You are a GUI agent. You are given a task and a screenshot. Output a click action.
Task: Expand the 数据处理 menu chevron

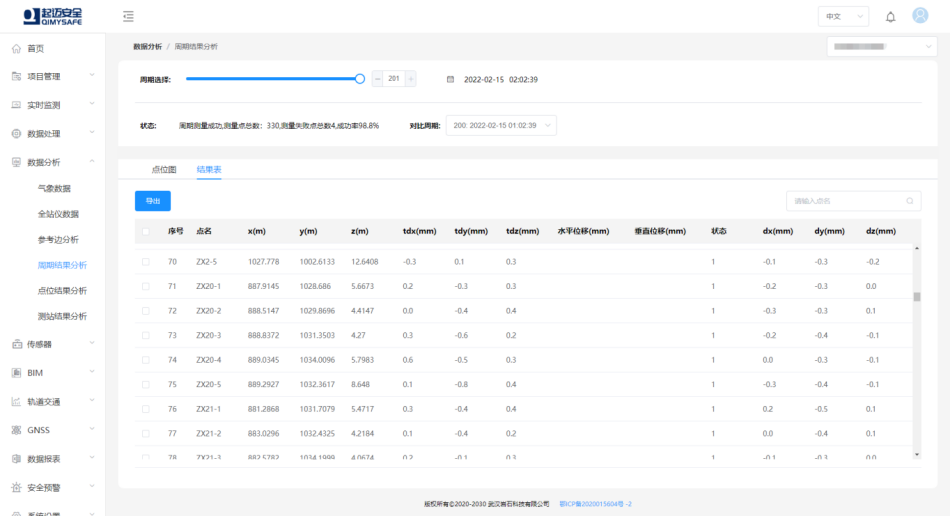(x=92, y=132)
